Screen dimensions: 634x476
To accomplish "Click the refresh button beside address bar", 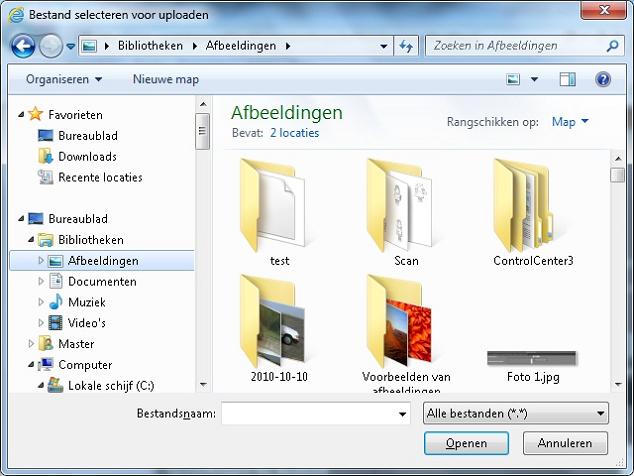I will click(406, 46).
